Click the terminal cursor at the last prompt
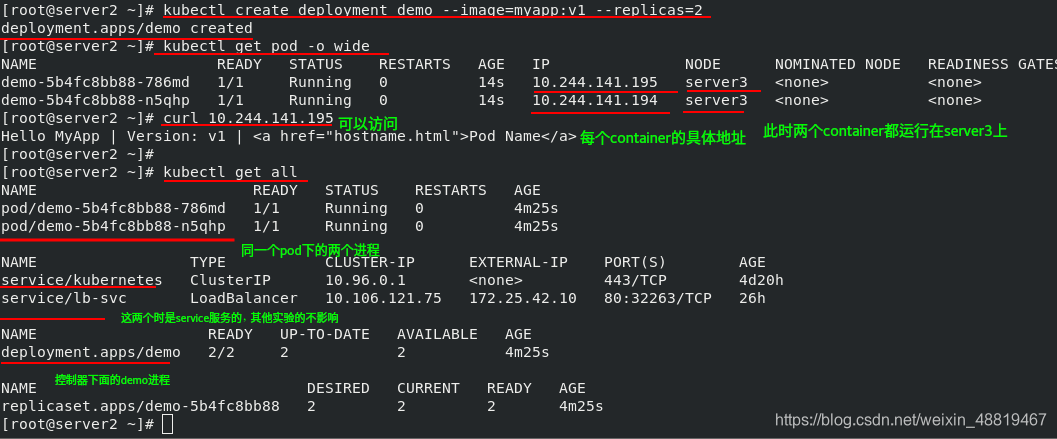The image size is (1057, 439). click(168, 424)
